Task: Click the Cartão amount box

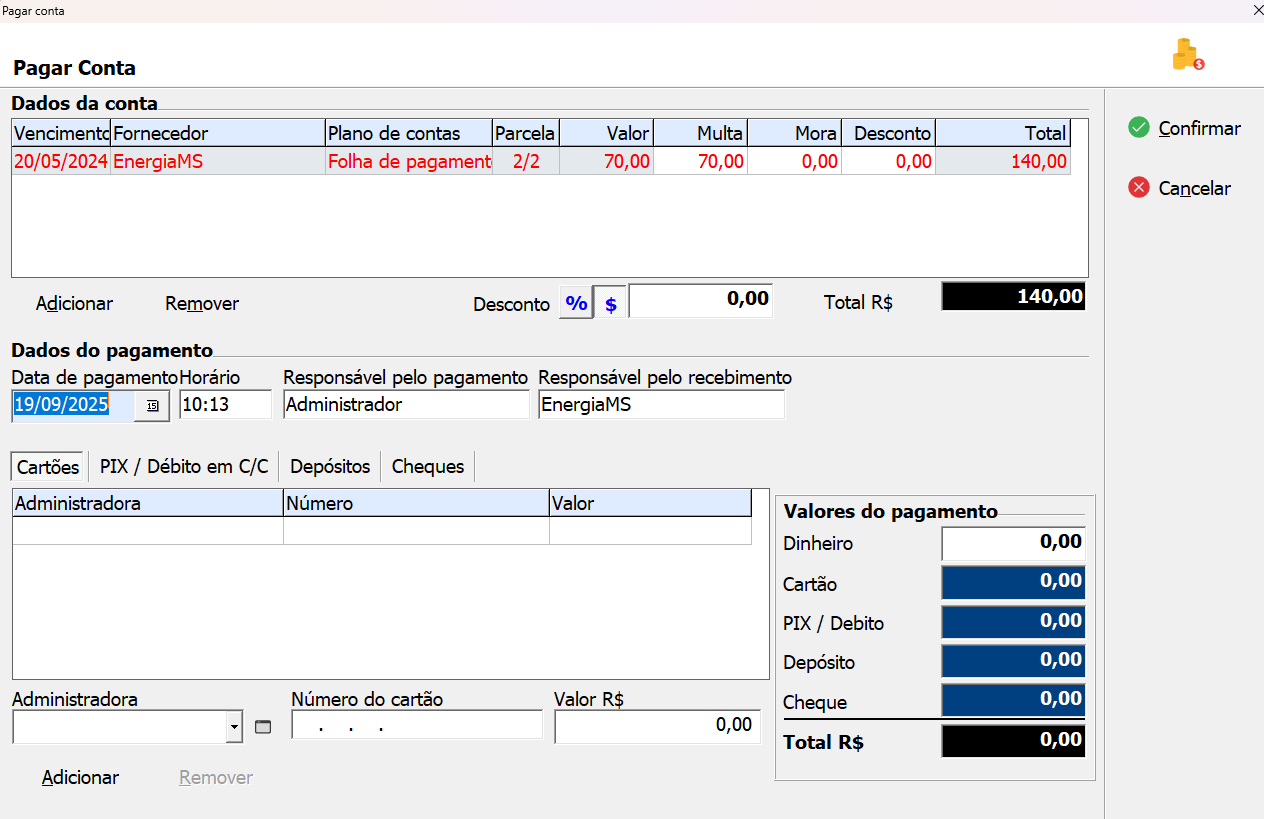Action: [1013, 582]
